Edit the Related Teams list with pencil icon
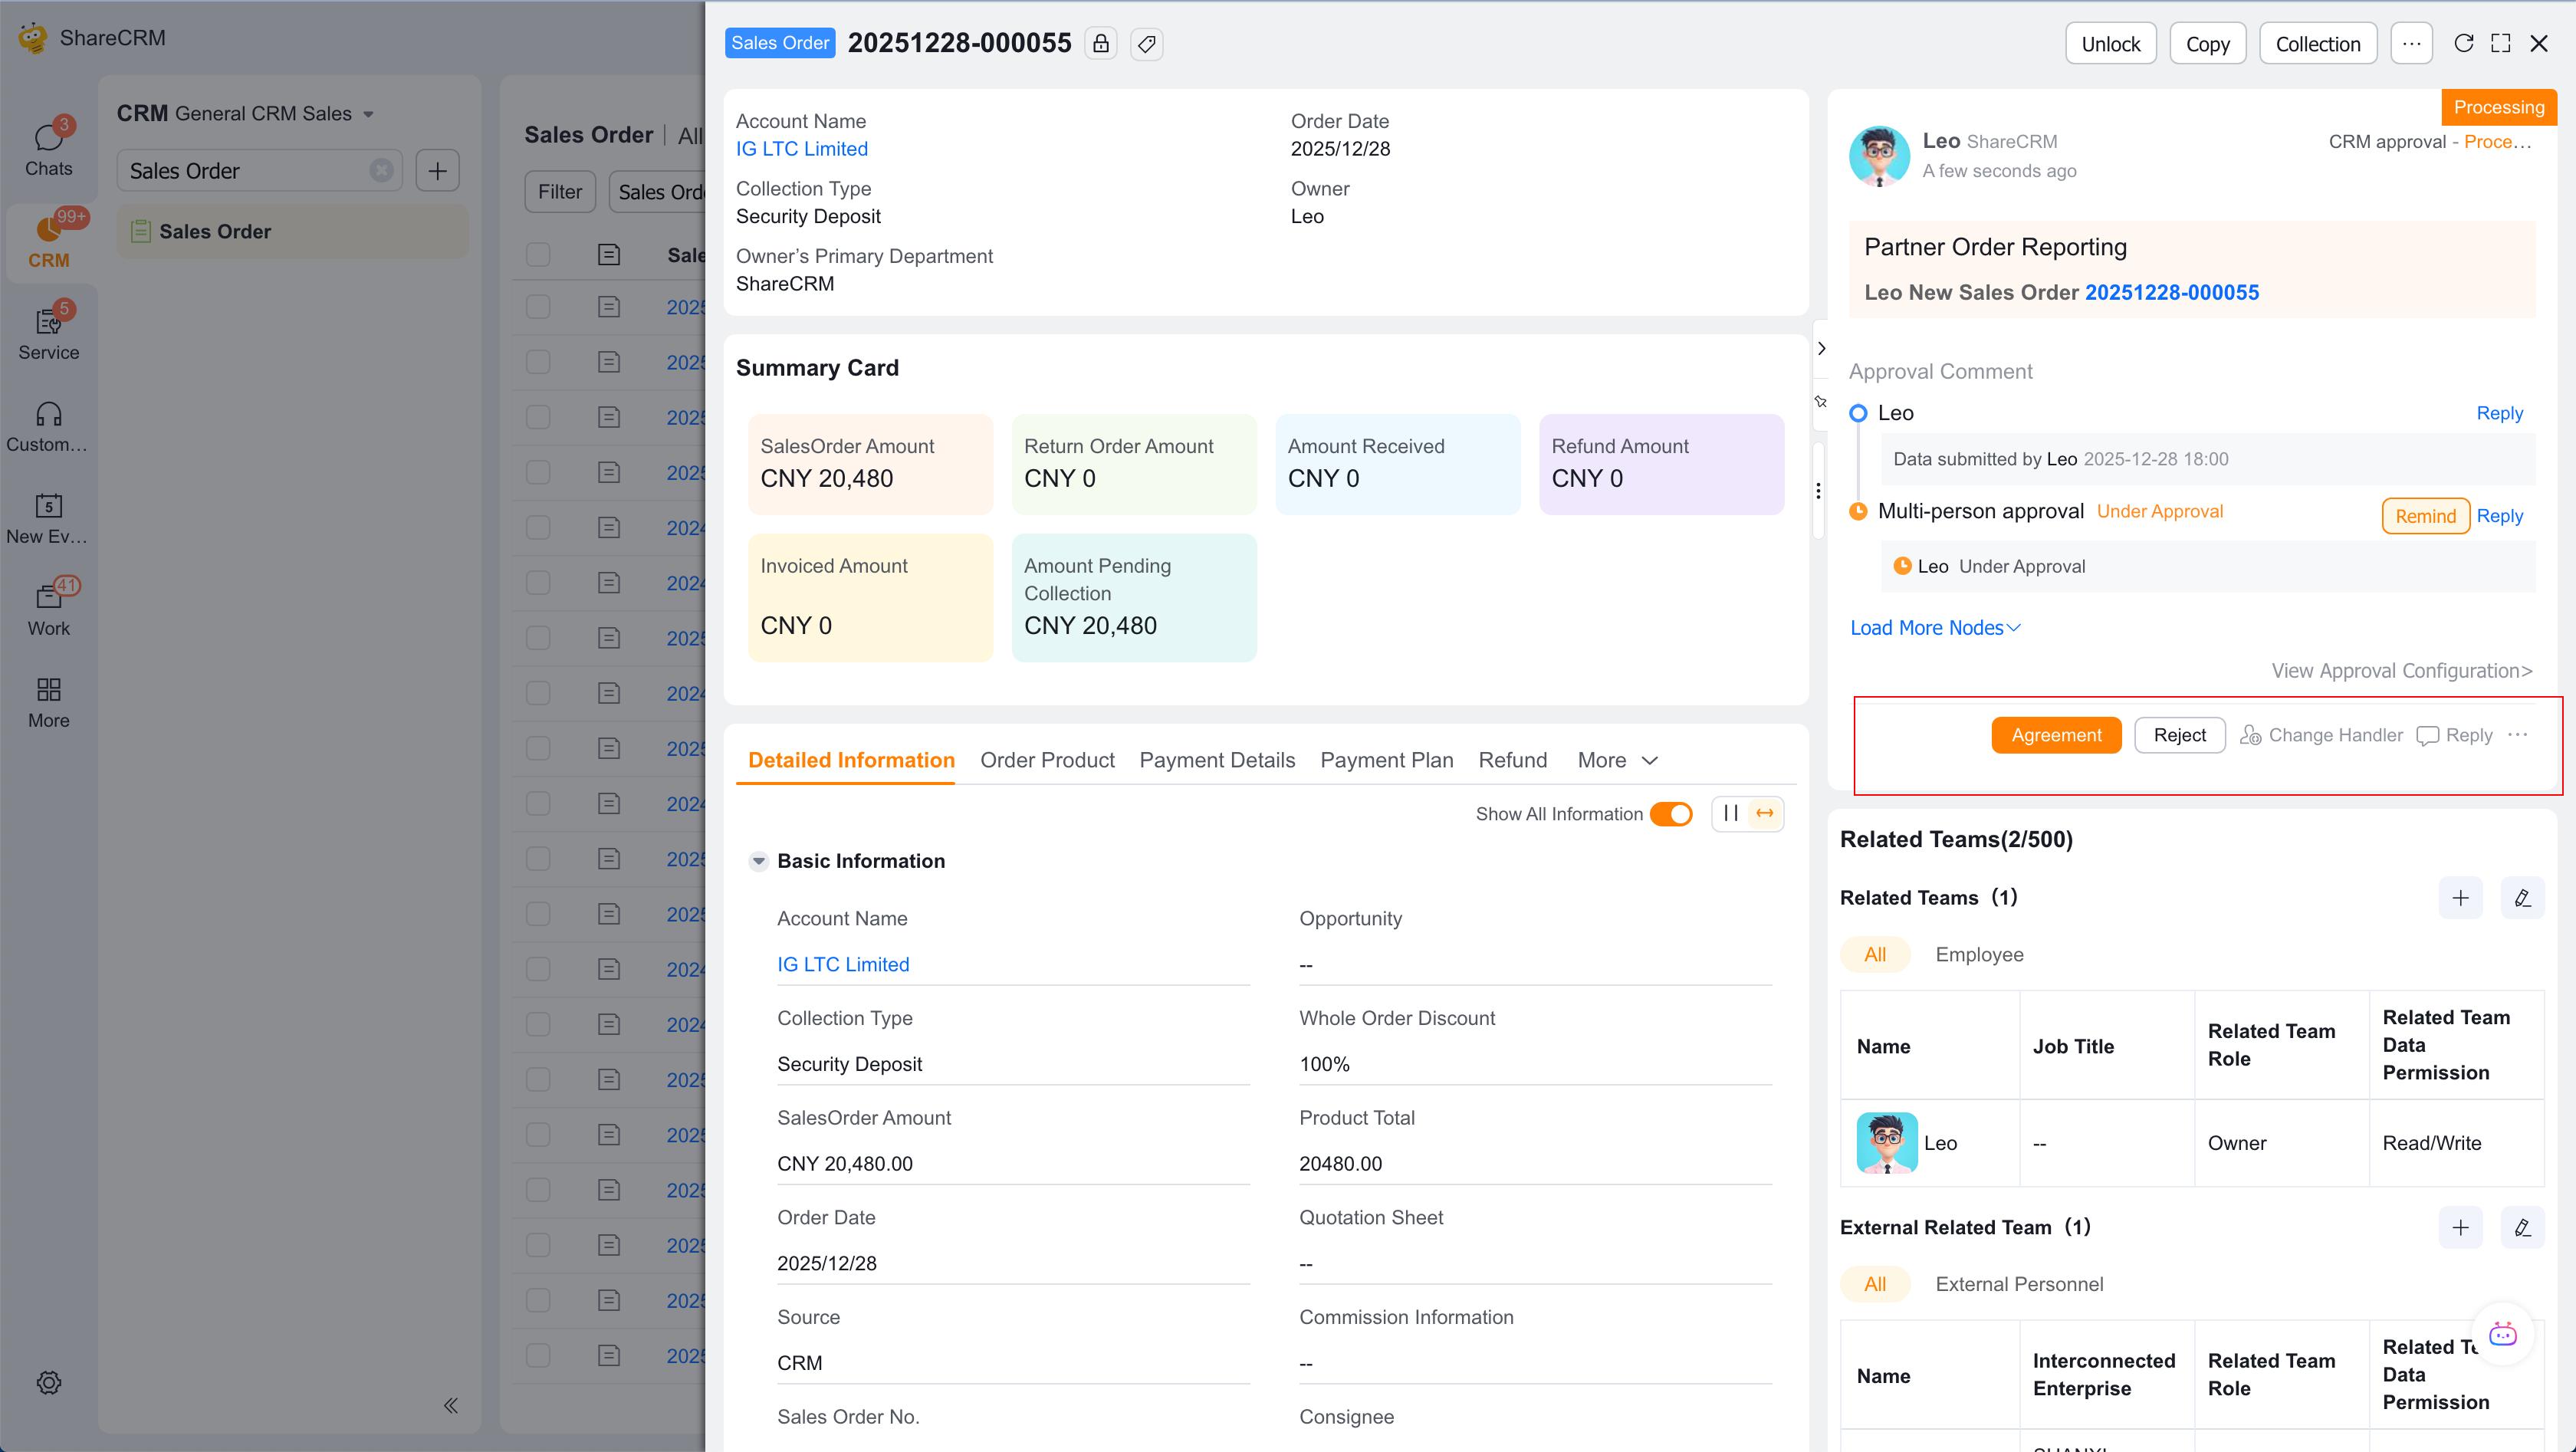Screen dimensions: 2576x1452 point(2522,898)
